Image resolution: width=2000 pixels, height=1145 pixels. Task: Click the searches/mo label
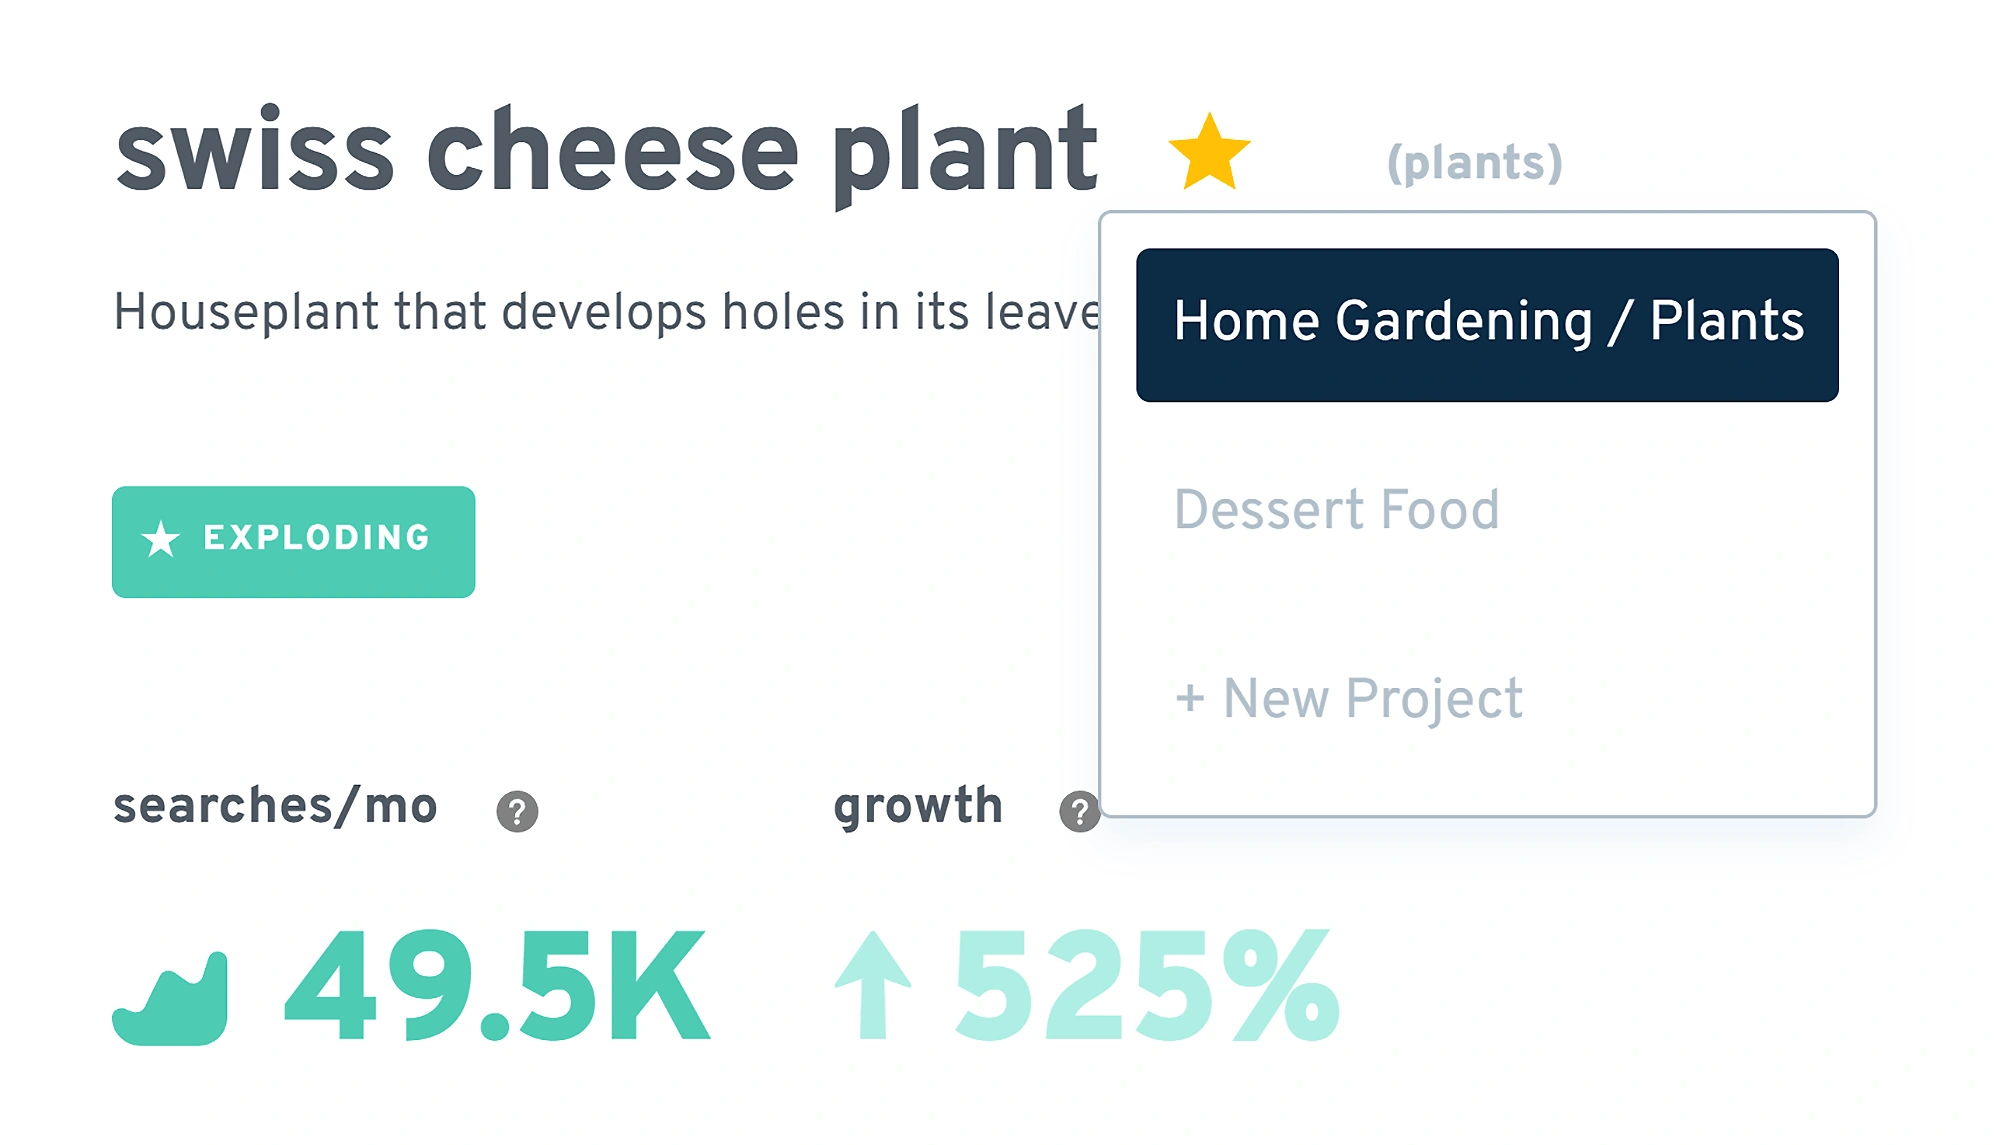click(x=275, y=805)
